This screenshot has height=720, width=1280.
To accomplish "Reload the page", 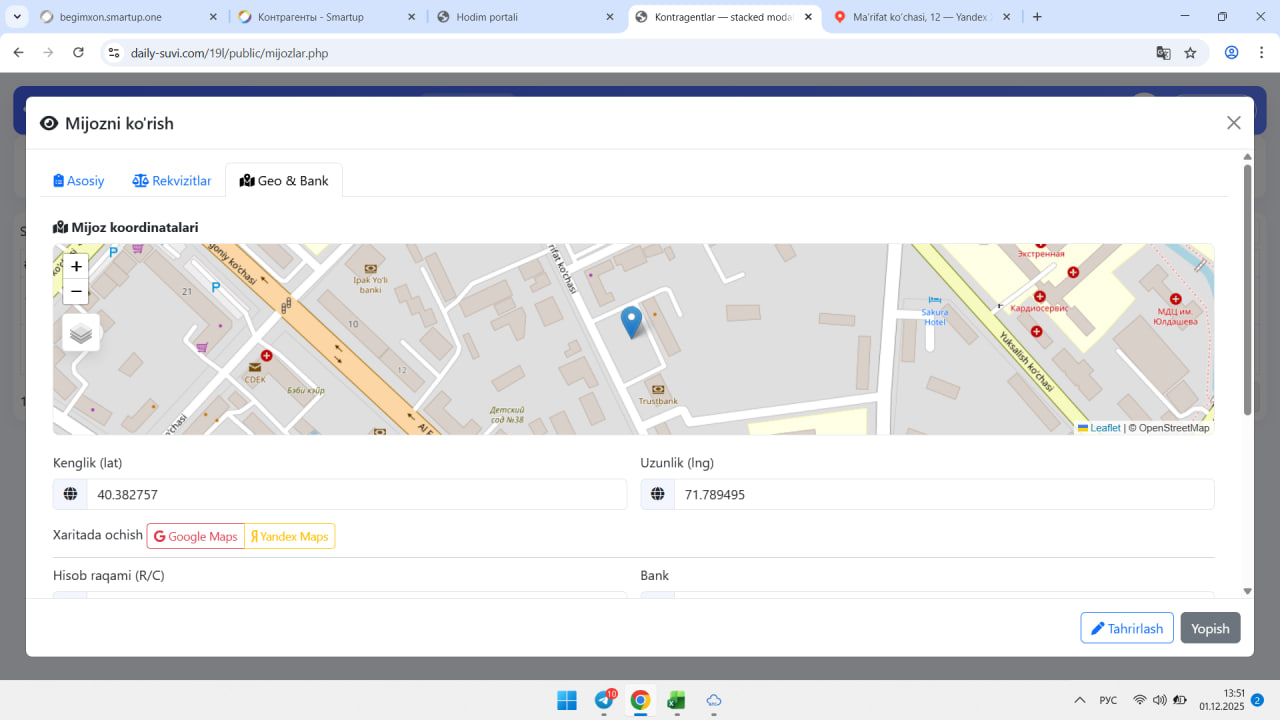I will point(79,53).
